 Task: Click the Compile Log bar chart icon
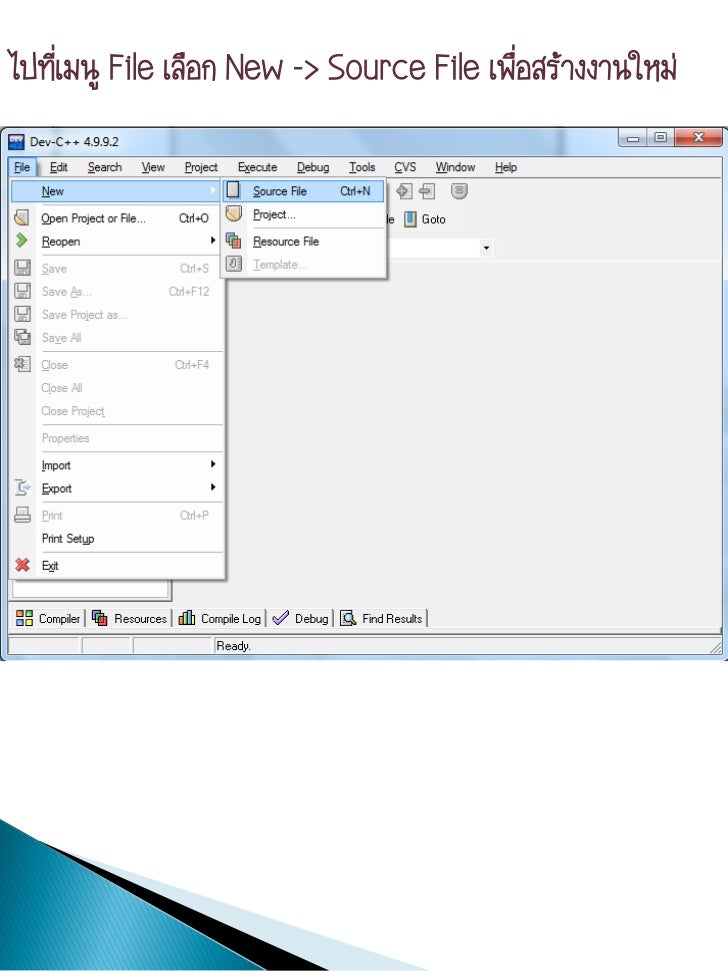186,617
